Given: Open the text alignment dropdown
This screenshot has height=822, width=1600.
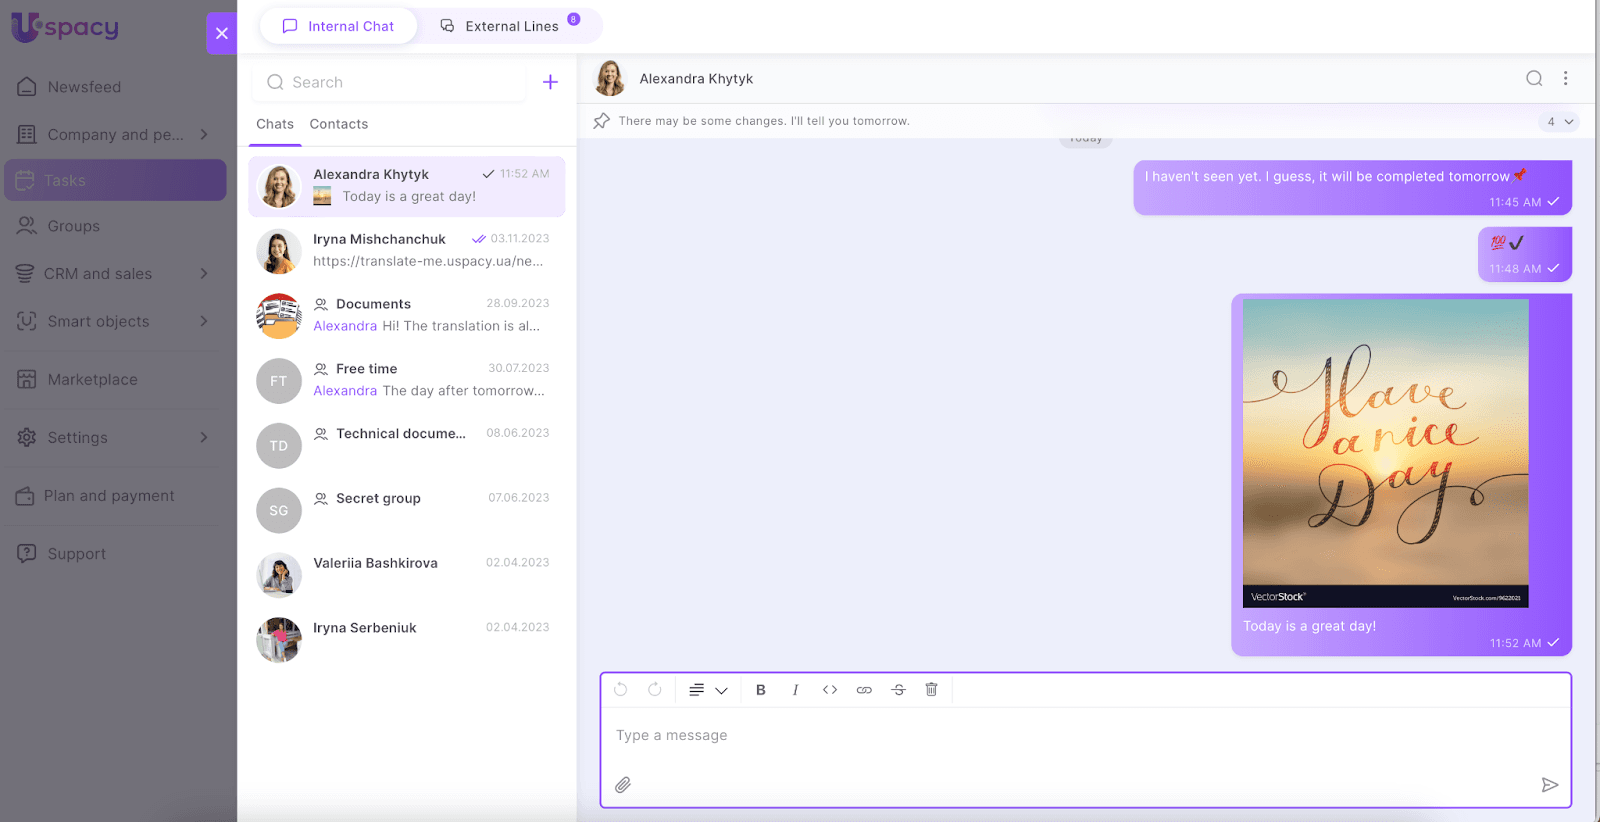Looking at the screenshot, I should (x=707, y=690).
